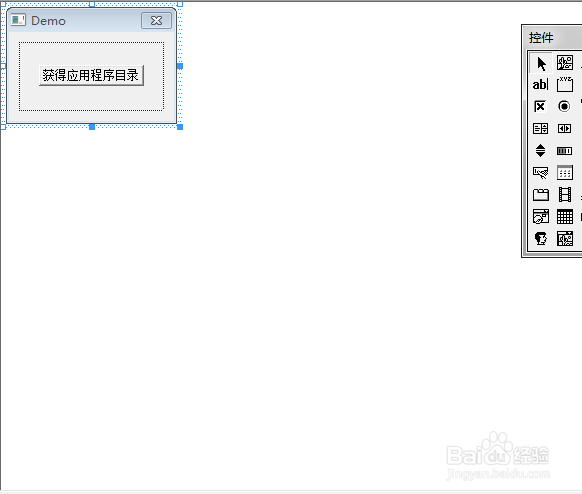This screenshot has height=494, width=582.
Task: Grab the bottom-right resize handle of the dialog
Action: (x=180, y=127)
